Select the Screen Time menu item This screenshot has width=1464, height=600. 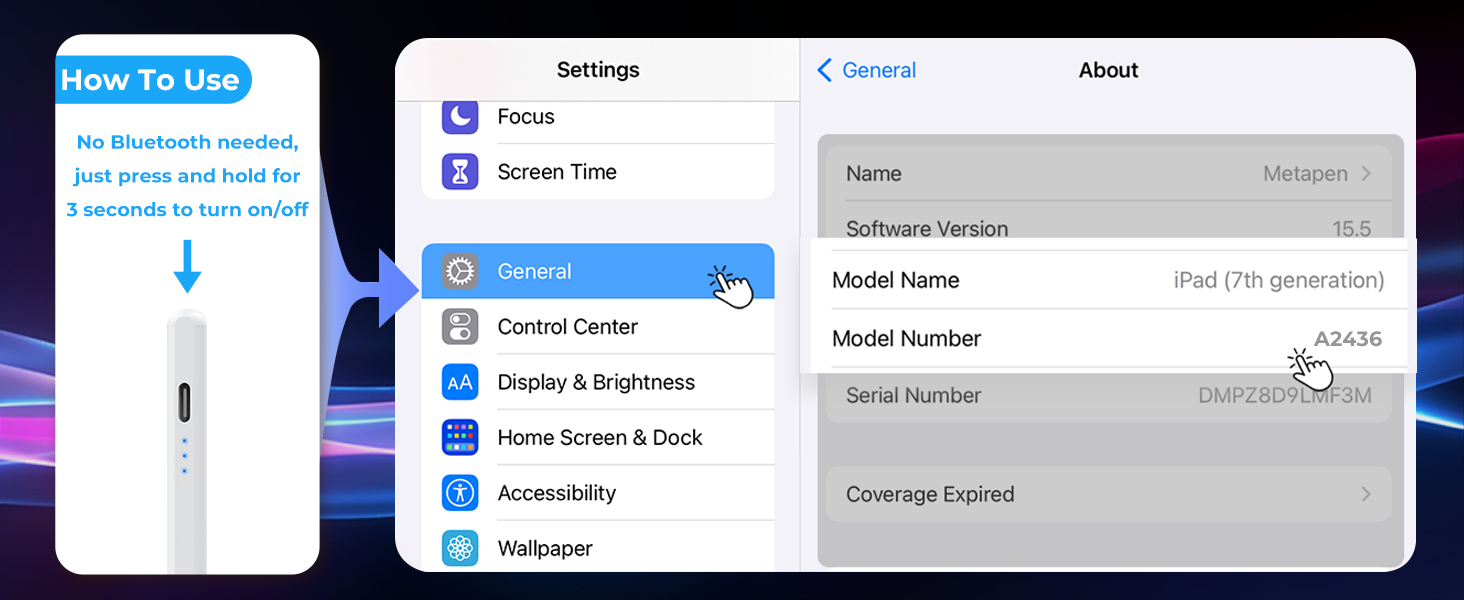(x=598, y=172)
